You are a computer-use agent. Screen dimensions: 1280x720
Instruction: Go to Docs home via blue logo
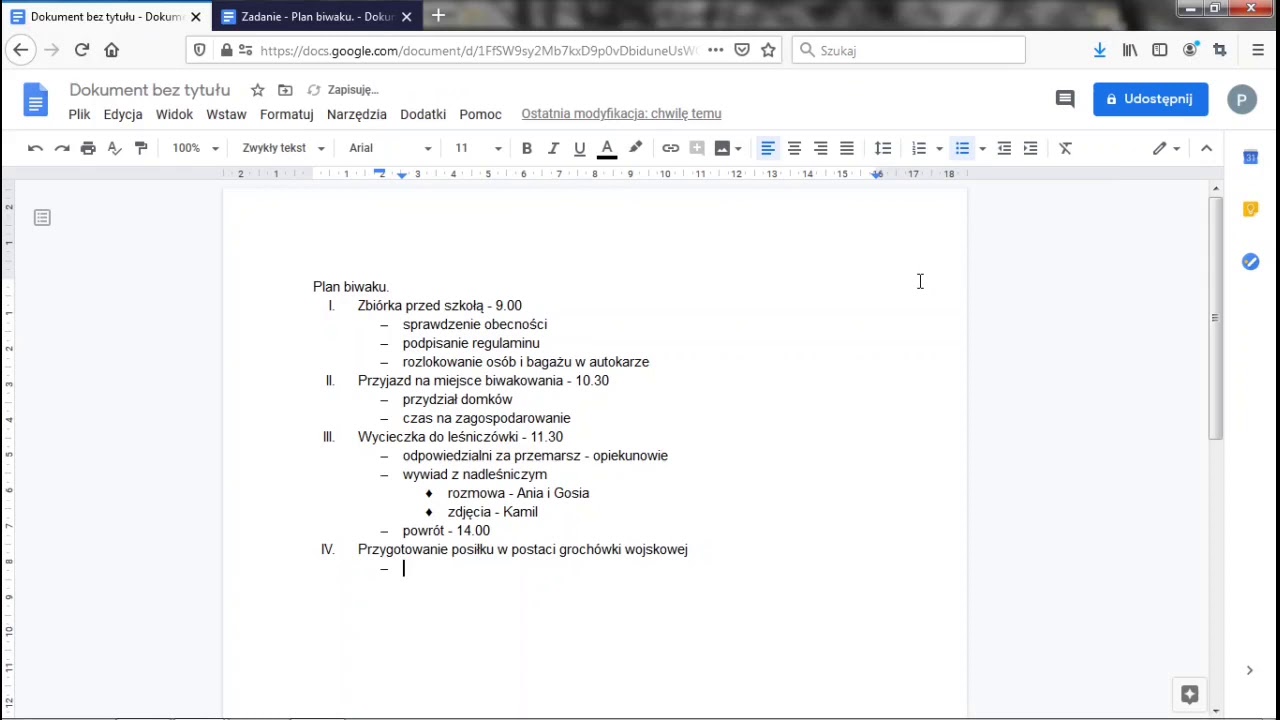36,100
